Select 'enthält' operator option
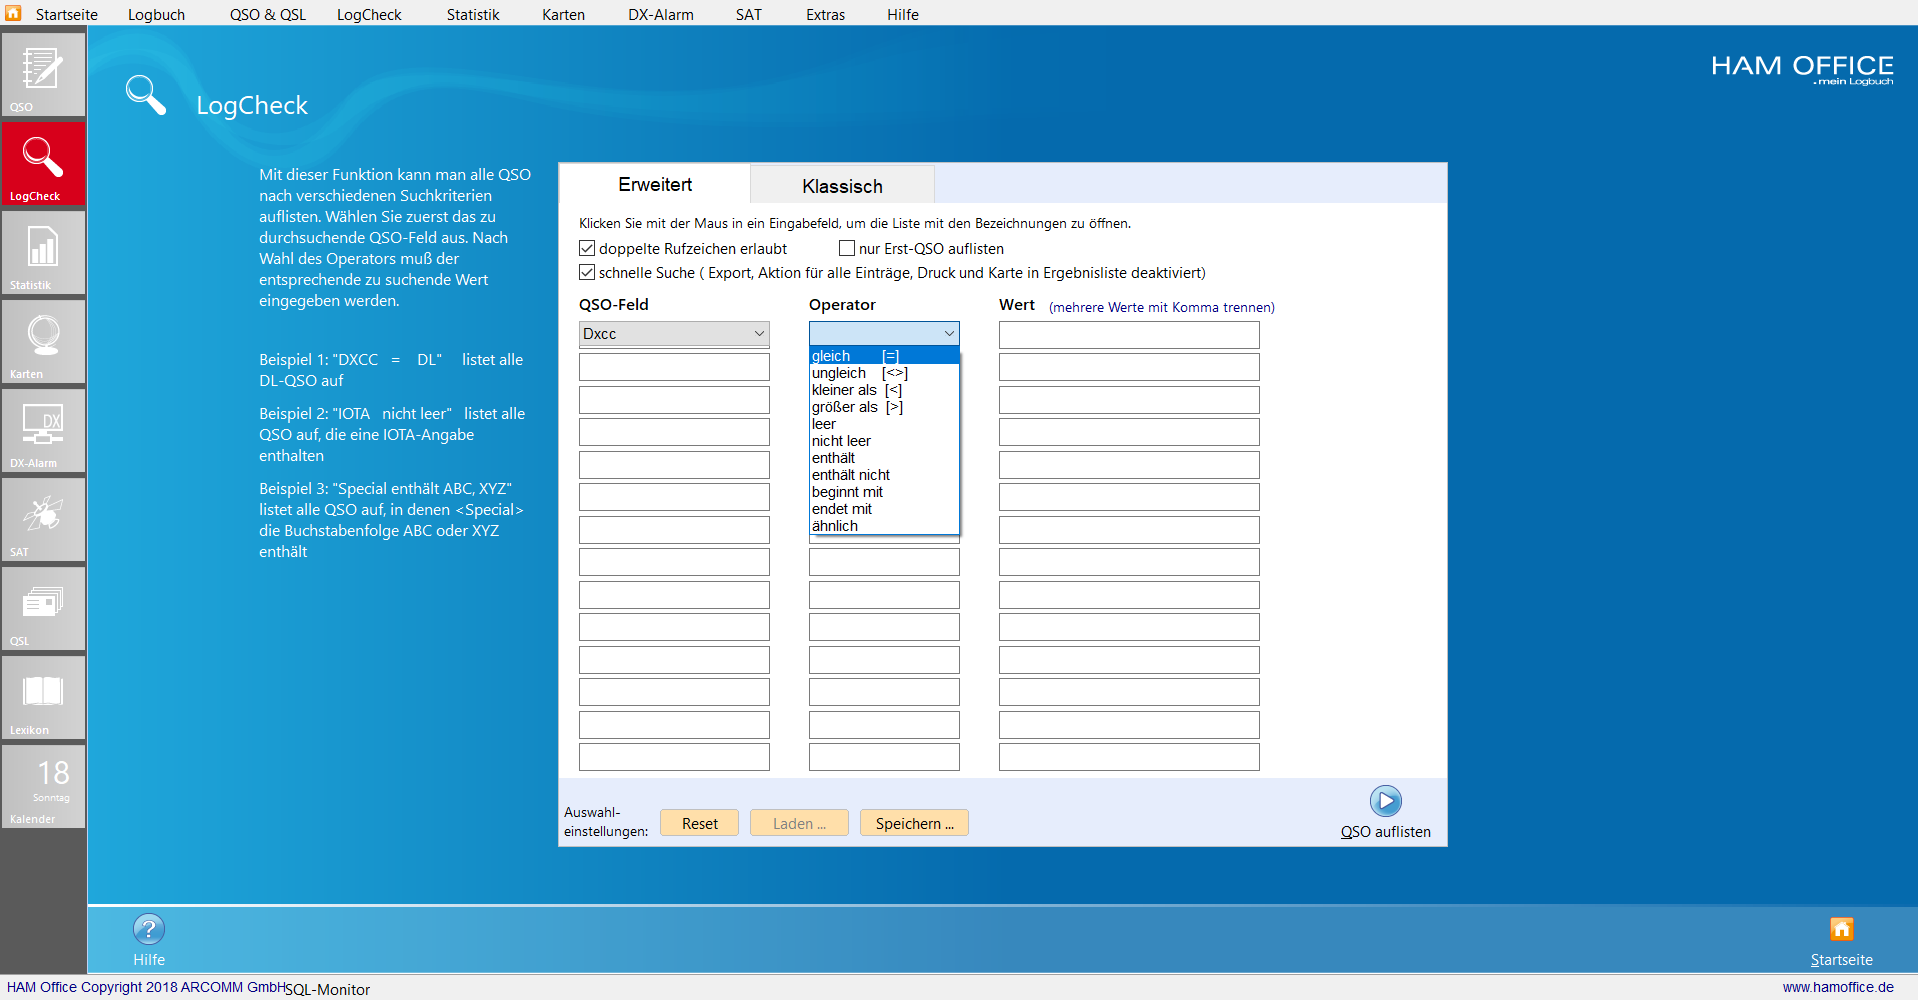This screenshot has height=1001, width=1918. click(884, 458)
